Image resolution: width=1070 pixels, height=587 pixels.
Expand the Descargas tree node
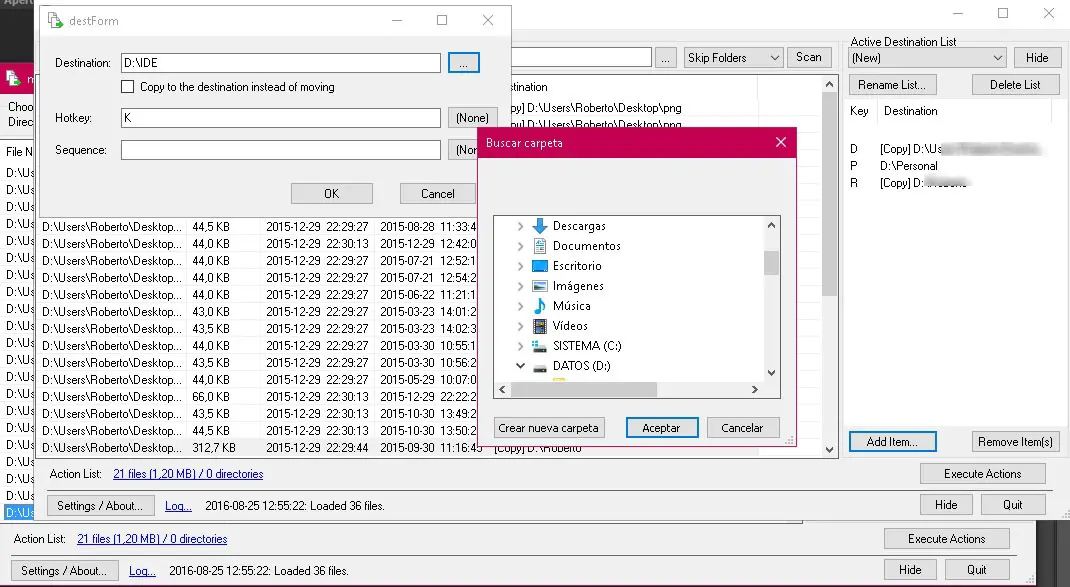pyautogui.click(x=520, y=226)
